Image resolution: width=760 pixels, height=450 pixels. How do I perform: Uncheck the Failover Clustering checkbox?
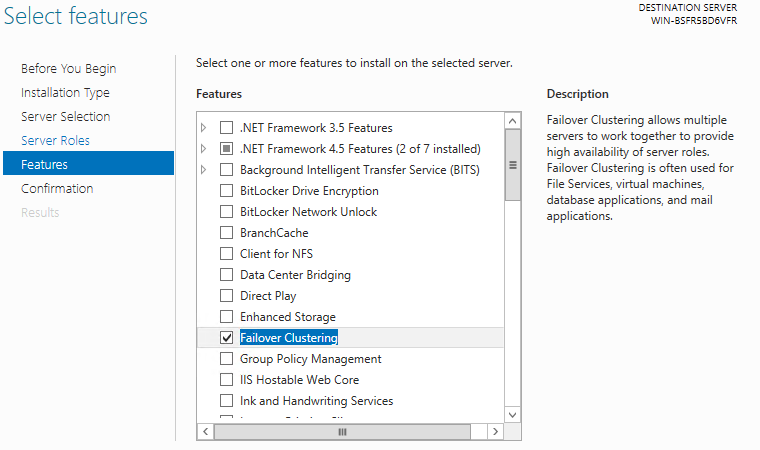(x=226, y=338)
